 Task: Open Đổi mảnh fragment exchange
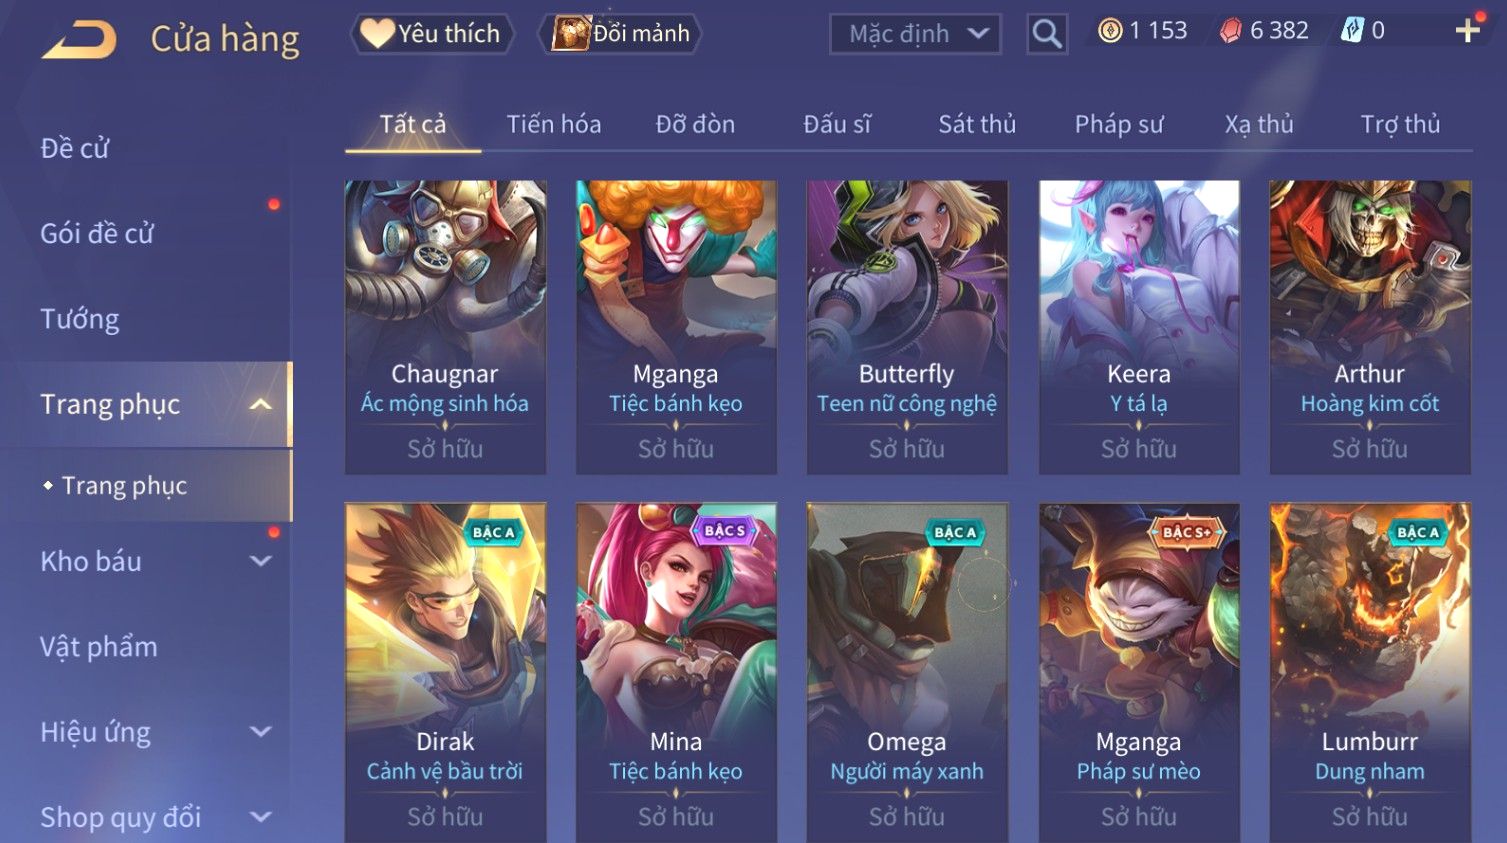(620, 34)
